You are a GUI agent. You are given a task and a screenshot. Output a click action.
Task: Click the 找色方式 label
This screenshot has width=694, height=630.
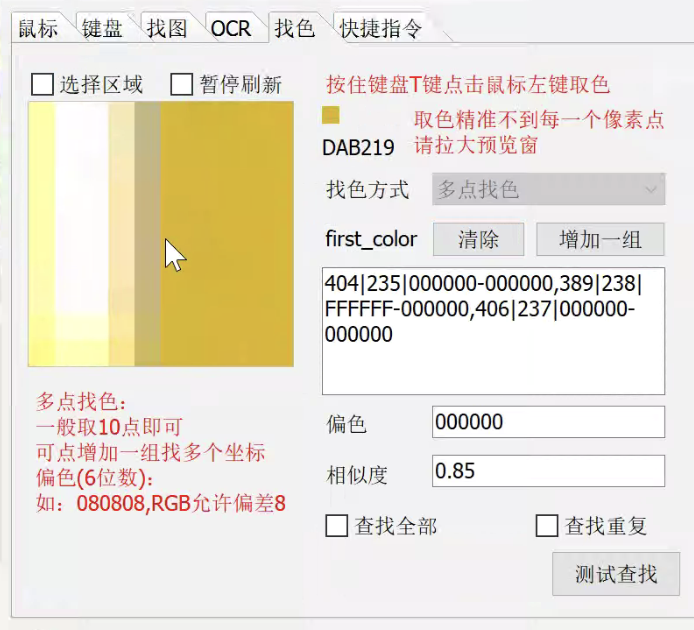click(x=367, y=189)
